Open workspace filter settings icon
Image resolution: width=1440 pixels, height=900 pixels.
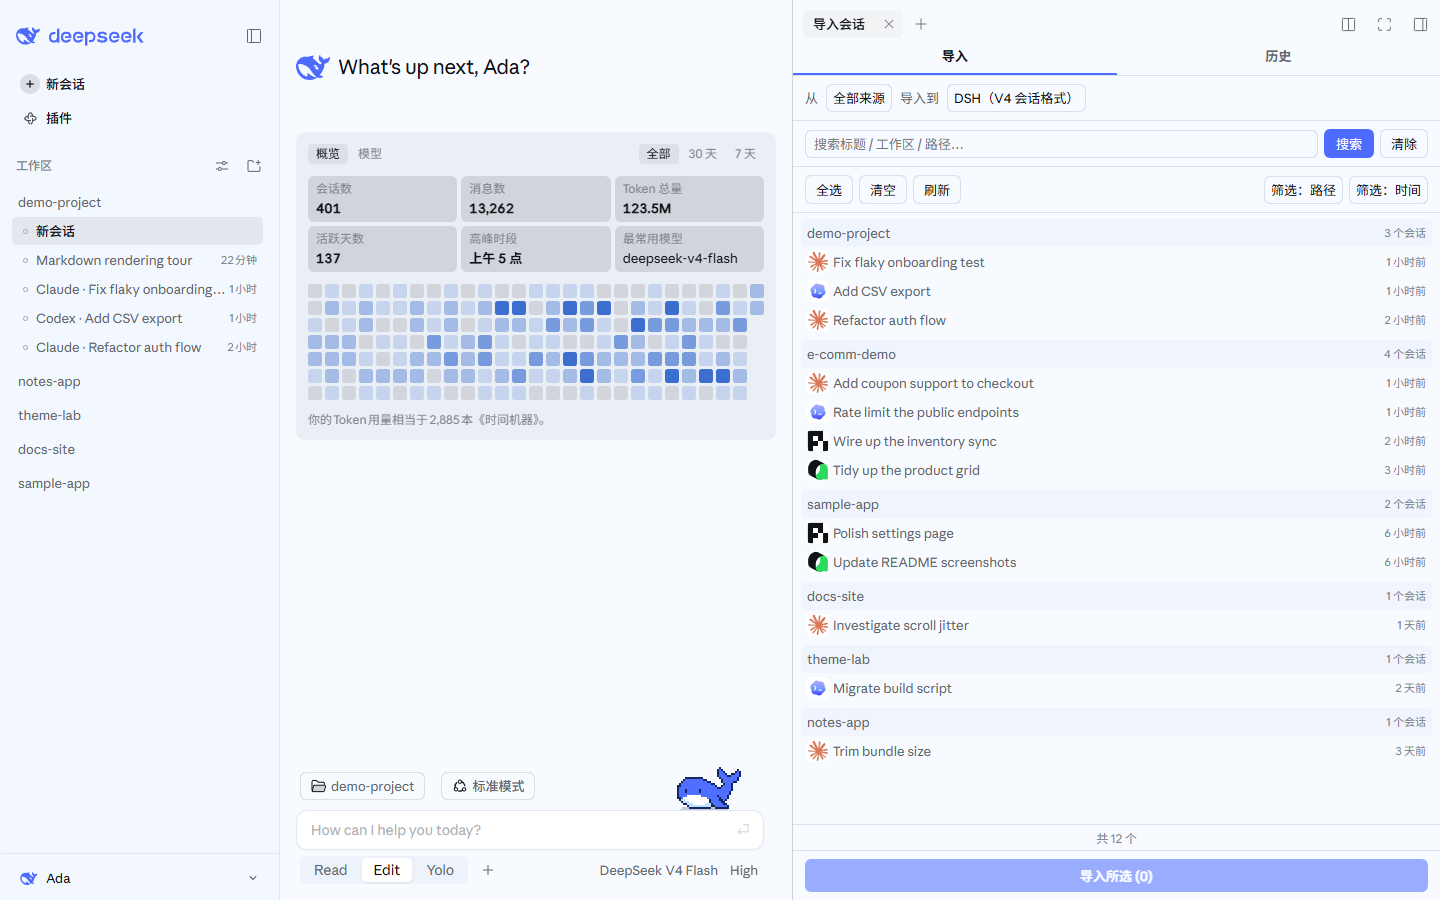click(x=222, y=166)
